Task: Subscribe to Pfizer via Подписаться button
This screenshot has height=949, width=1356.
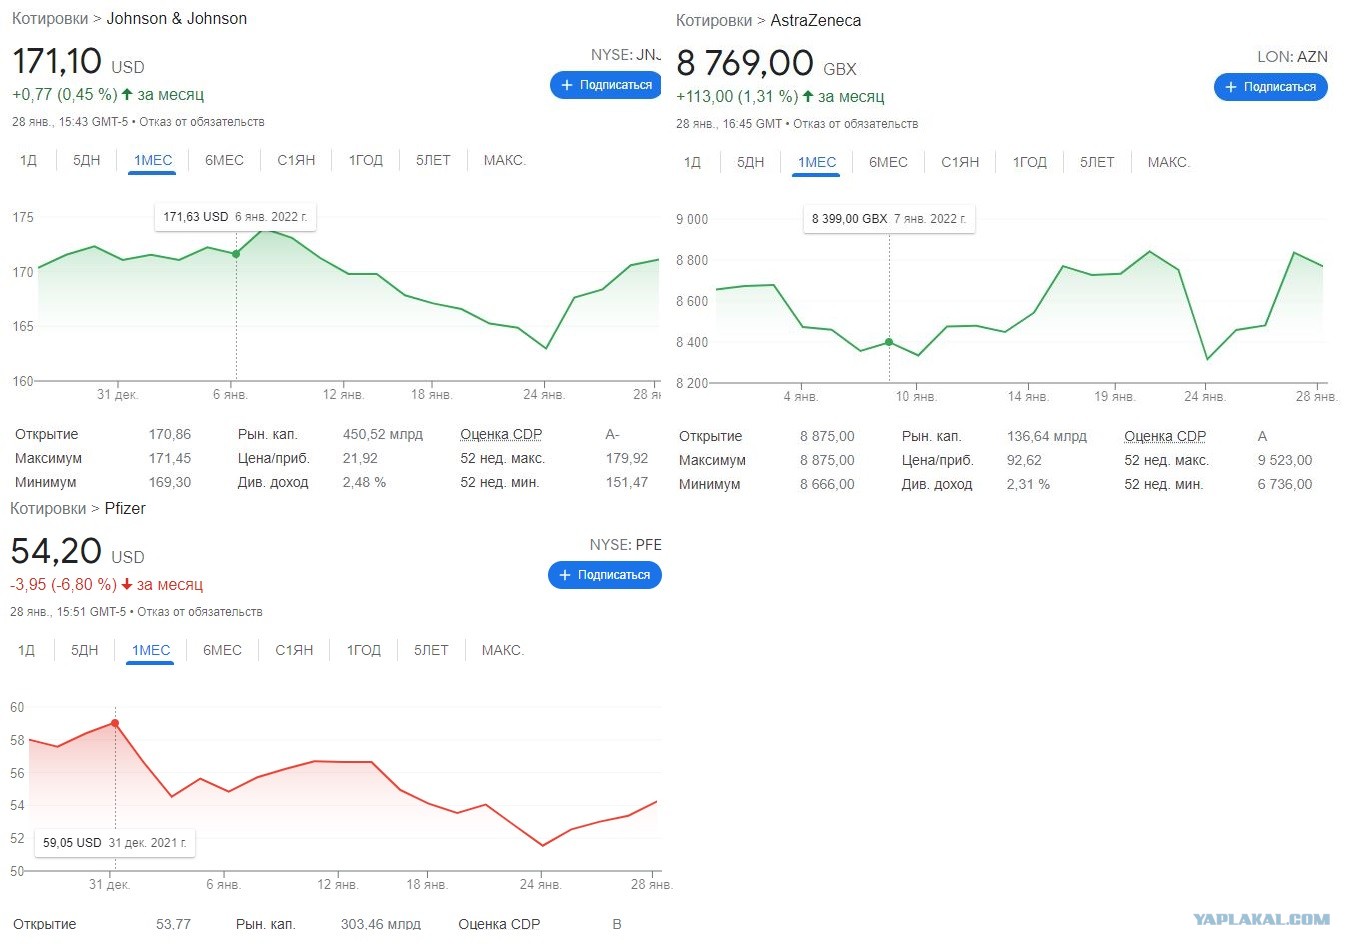Action: tap(605, 575)
